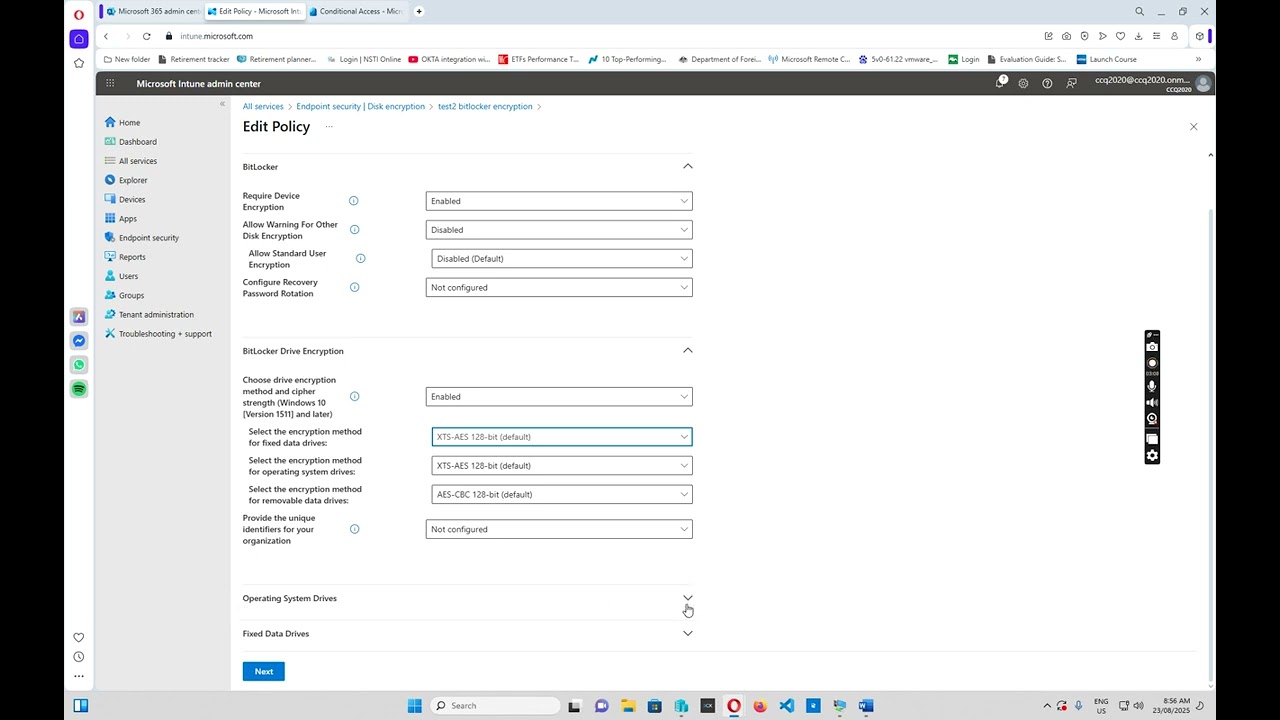Show info for Require Device Encryption
Image resolution: width=1280 pixels, height=720 pixels.
pos(353,201)
